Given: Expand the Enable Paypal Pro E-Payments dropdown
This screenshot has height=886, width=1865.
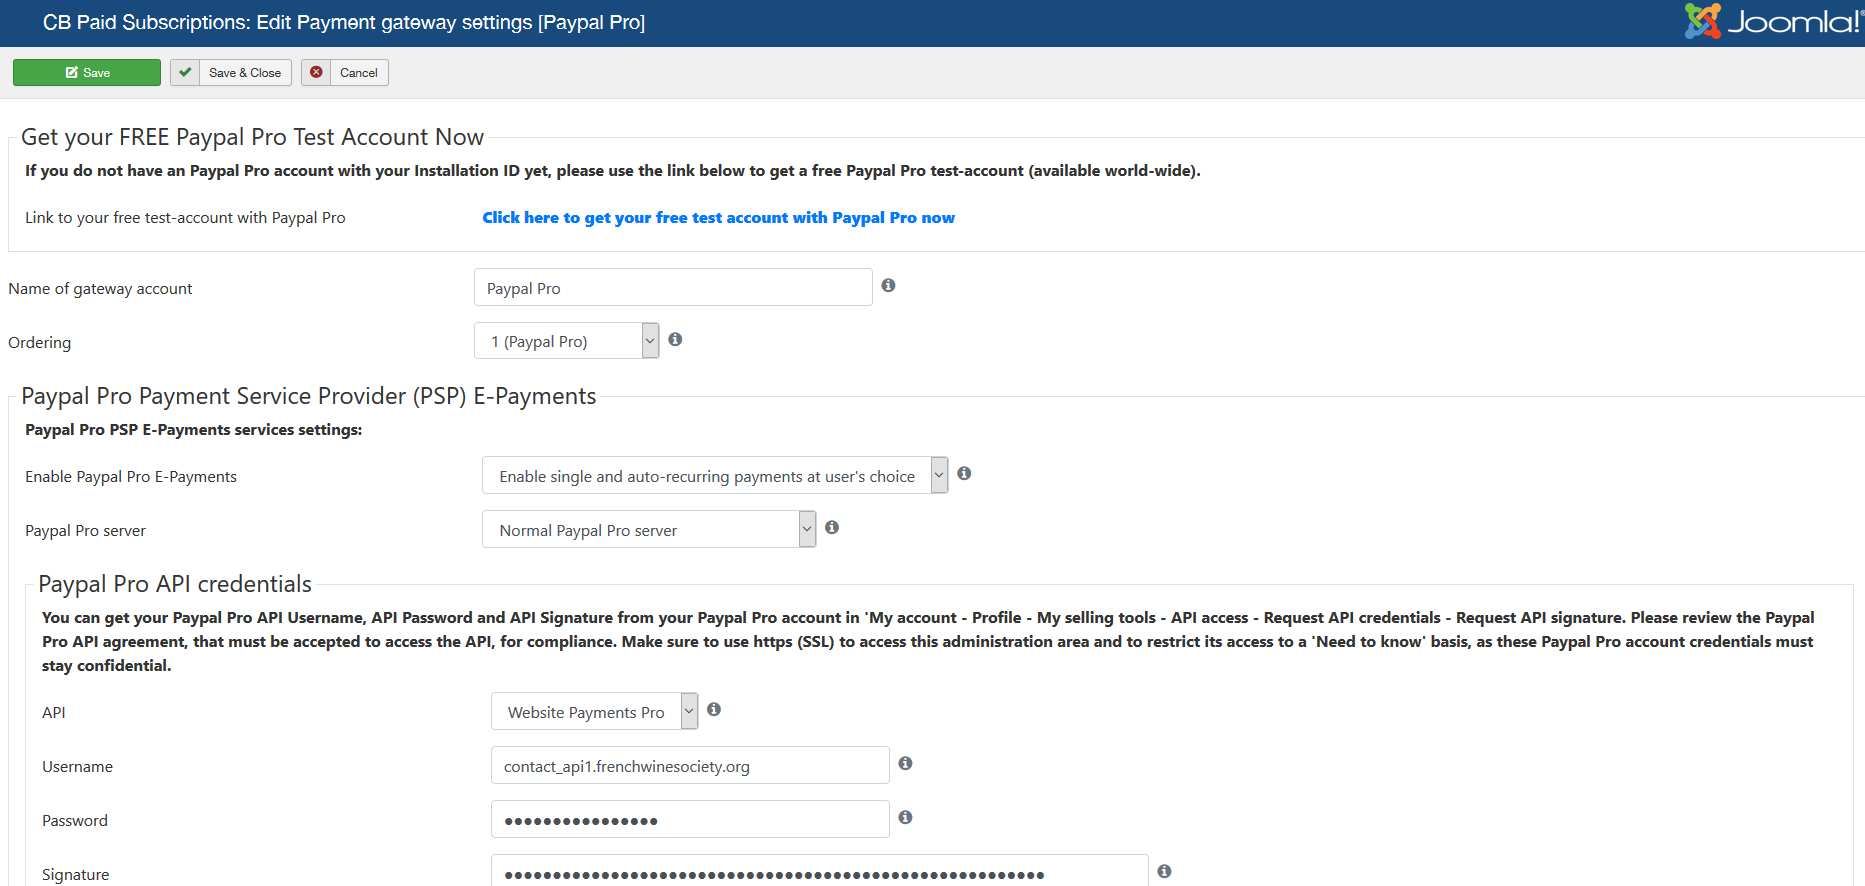Looking at the screenshot, I should coord(715,475).
